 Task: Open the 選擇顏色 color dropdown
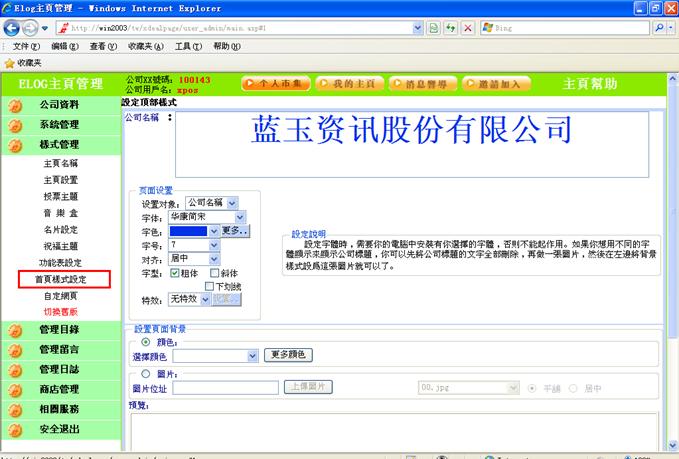click(x=252, y=355)
